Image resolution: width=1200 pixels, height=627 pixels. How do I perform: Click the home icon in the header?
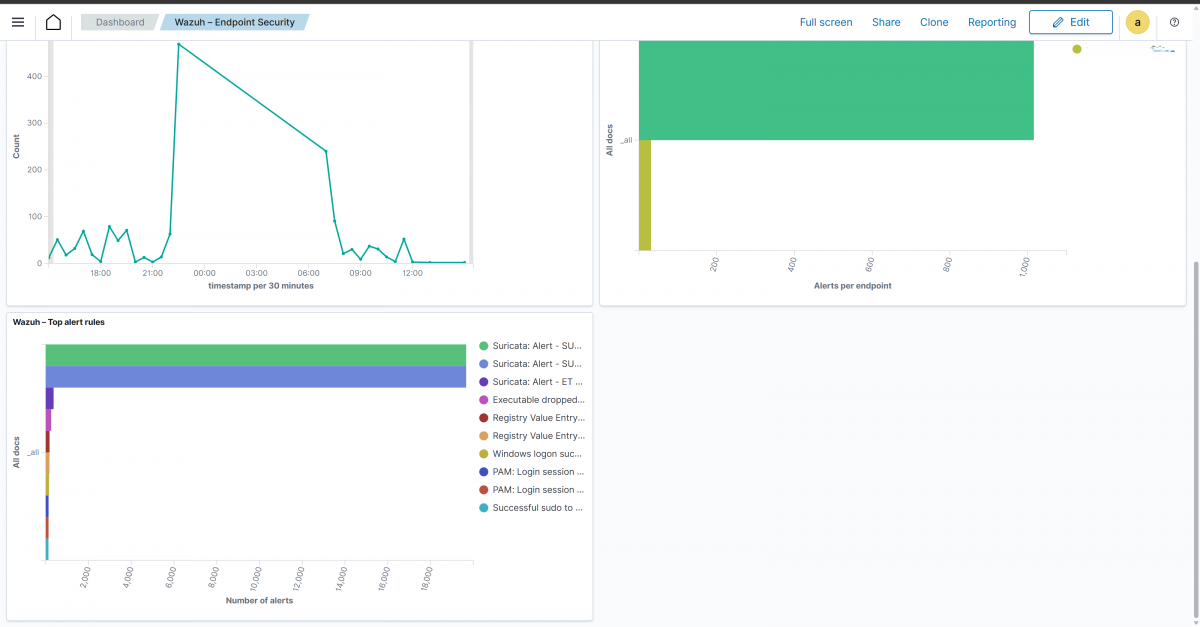click(54, 22)
